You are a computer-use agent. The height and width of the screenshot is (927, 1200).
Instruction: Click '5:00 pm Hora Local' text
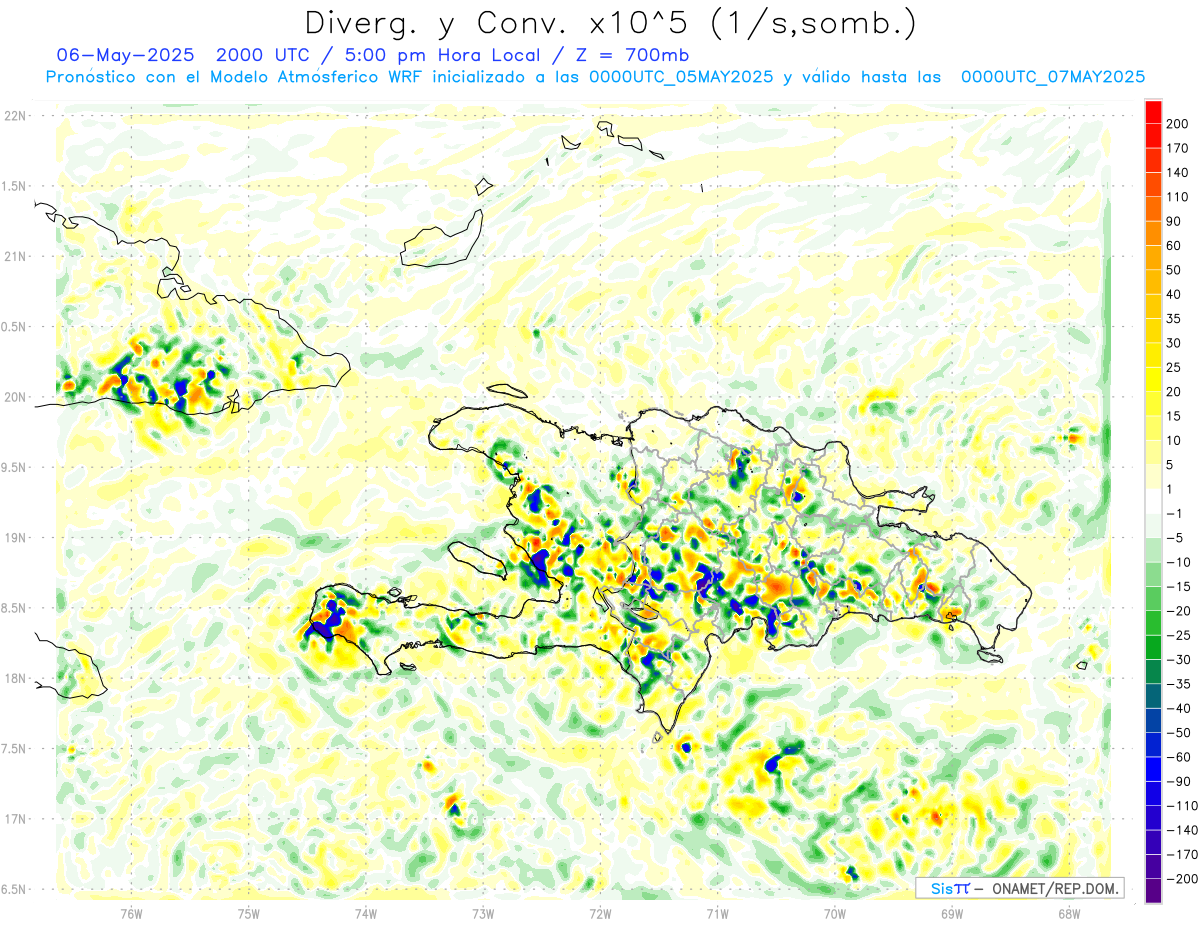click(442, 55)
